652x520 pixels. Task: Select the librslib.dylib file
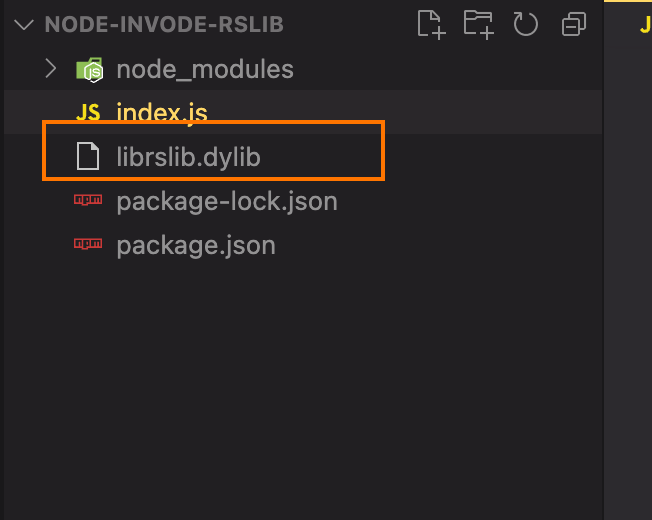[188, 157]
